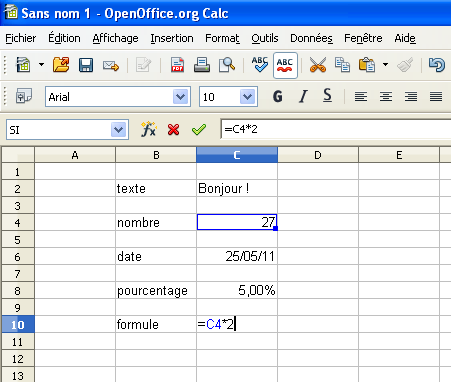Open Page preview magnifier icon
This screenshot has height=382, width=451.
[x=227, y=65]
